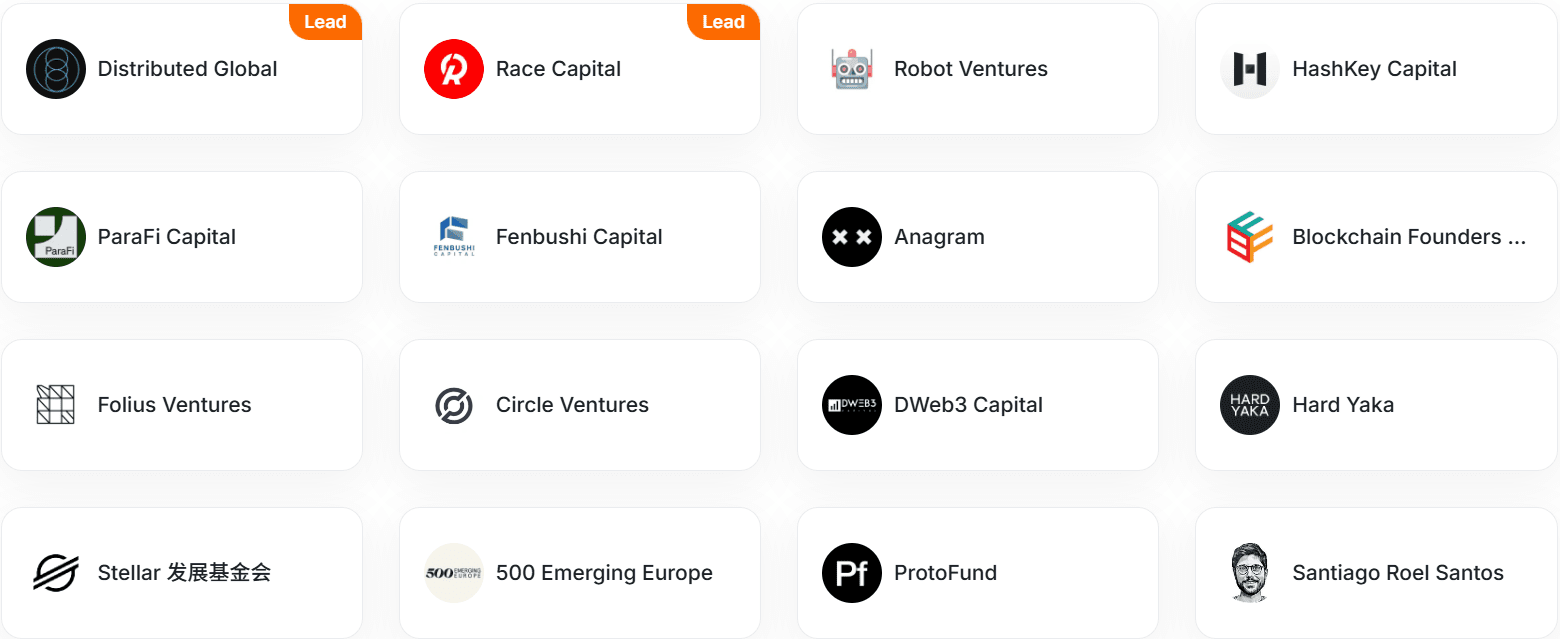
Task: Select the Robot Ventures robot icon
Action: (x=852, y=69)
